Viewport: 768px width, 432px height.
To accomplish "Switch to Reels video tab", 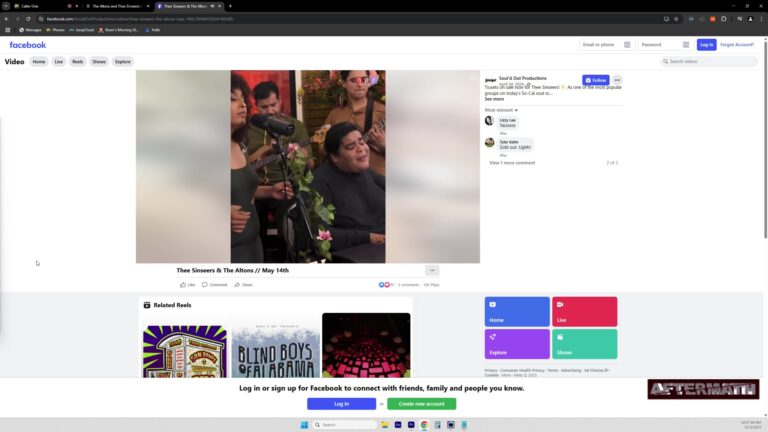I will [77, 62].
